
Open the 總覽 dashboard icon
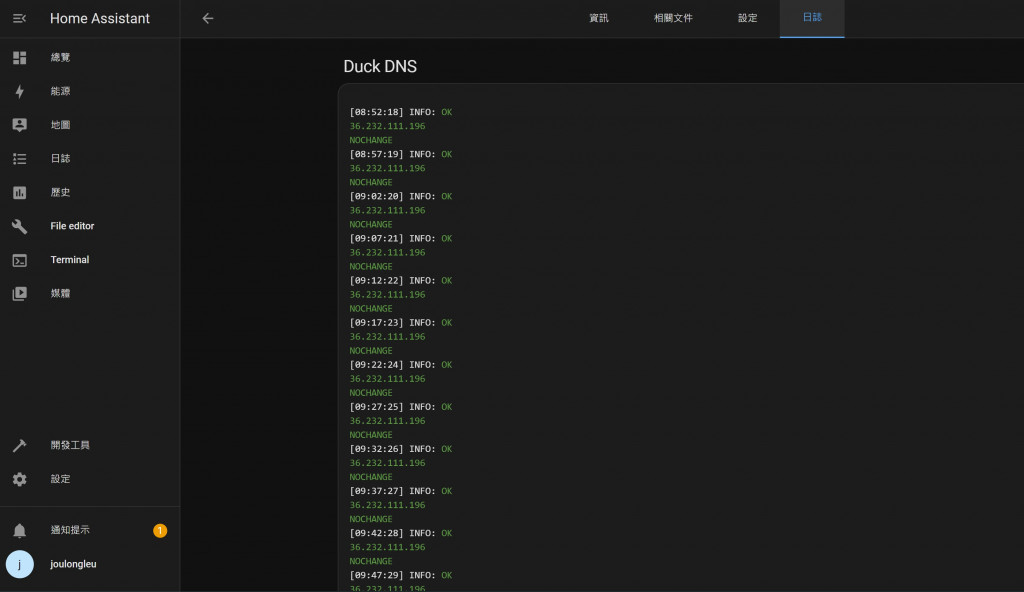(x=20, y=58)
